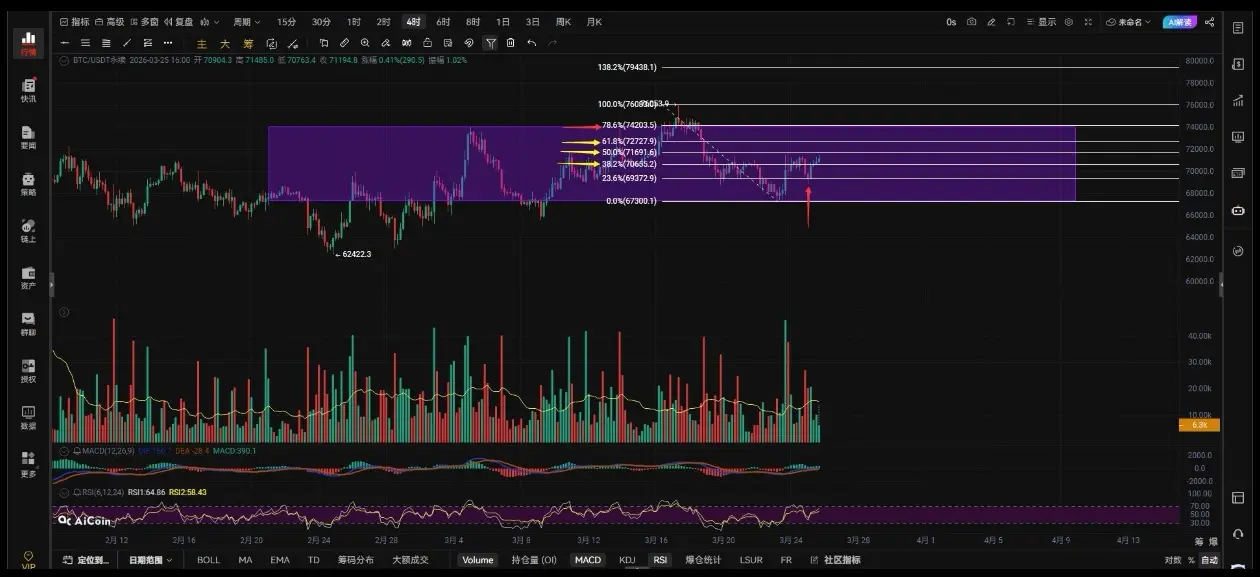Open the 行情 market sidebar section
This screenshot has width=1260, height=577.
[28, 43]
